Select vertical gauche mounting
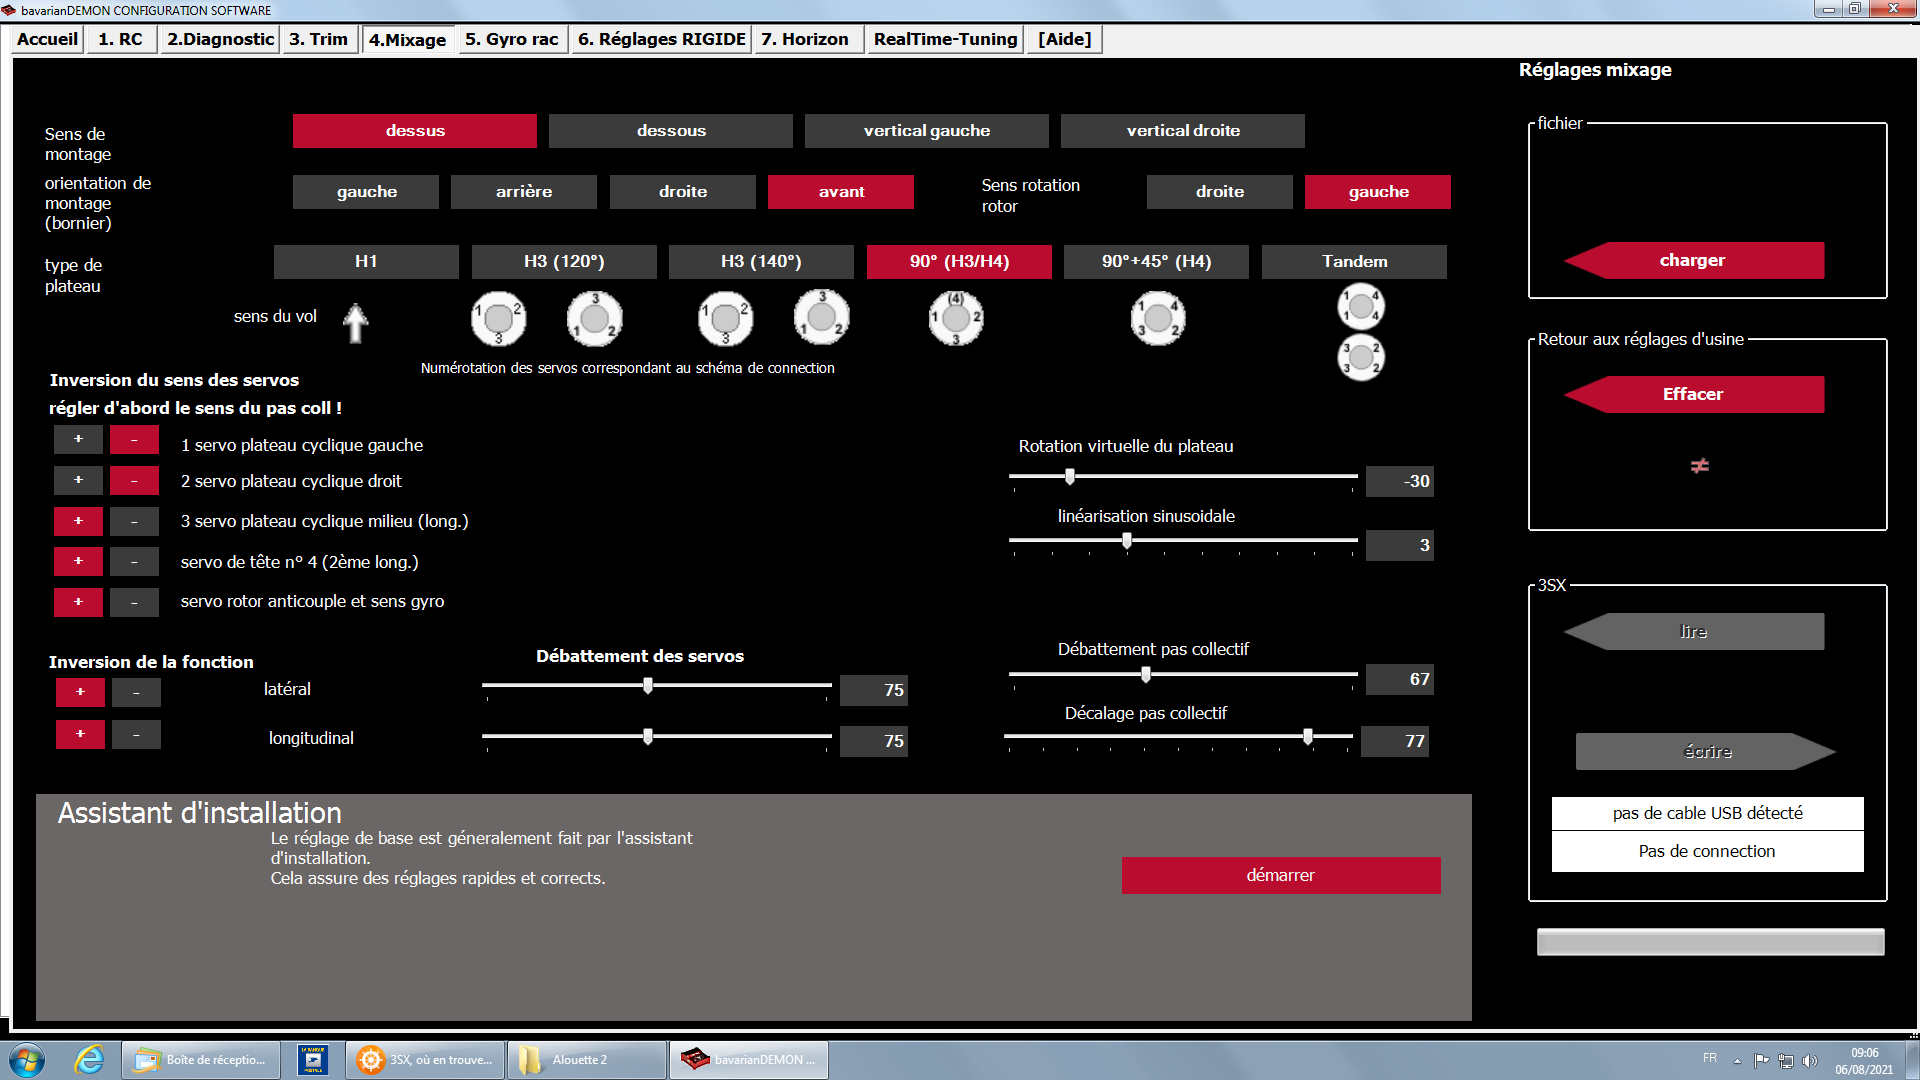The image size is (1920, 1080). pos(927,131)
